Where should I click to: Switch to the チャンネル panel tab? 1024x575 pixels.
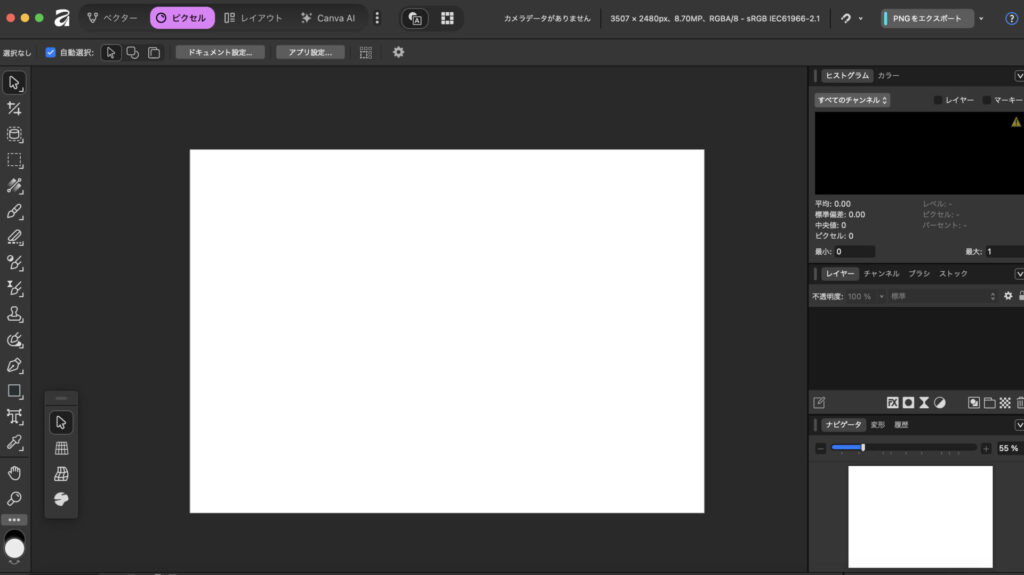click(881, 273)
